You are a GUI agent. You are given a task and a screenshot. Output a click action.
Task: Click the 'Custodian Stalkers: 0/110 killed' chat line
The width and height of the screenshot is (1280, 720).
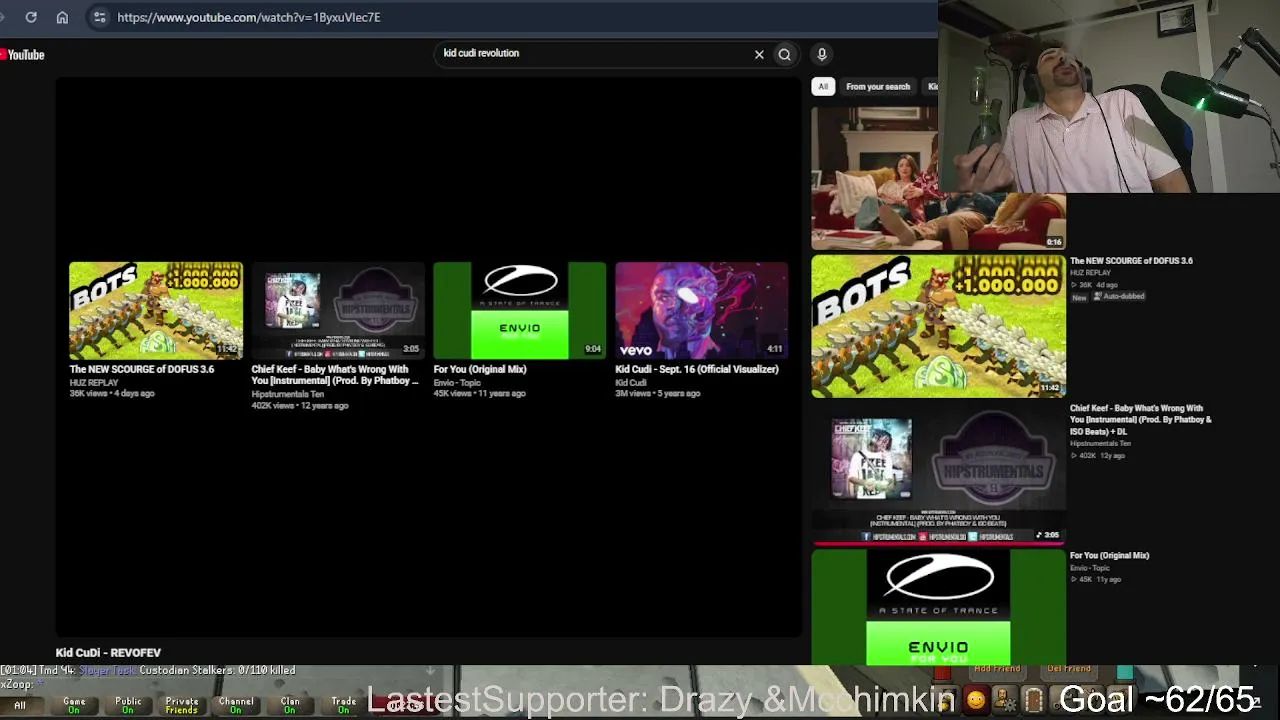[x=217, y=670]
